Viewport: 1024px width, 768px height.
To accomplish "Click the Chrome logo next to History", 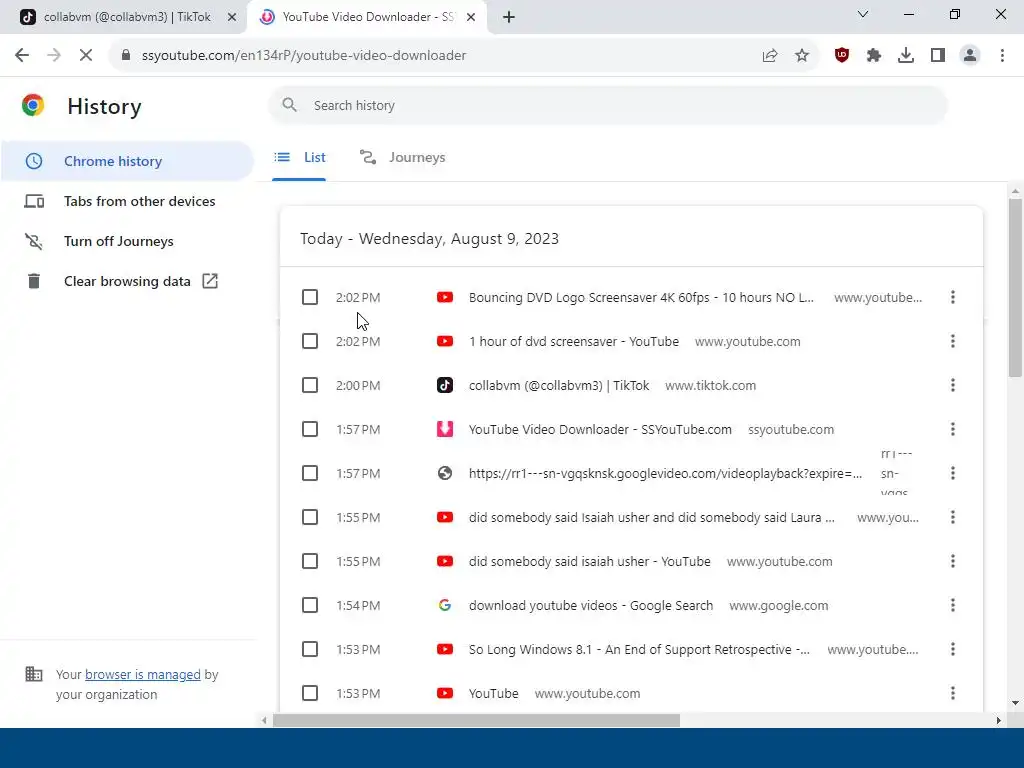I will [33, 105].
